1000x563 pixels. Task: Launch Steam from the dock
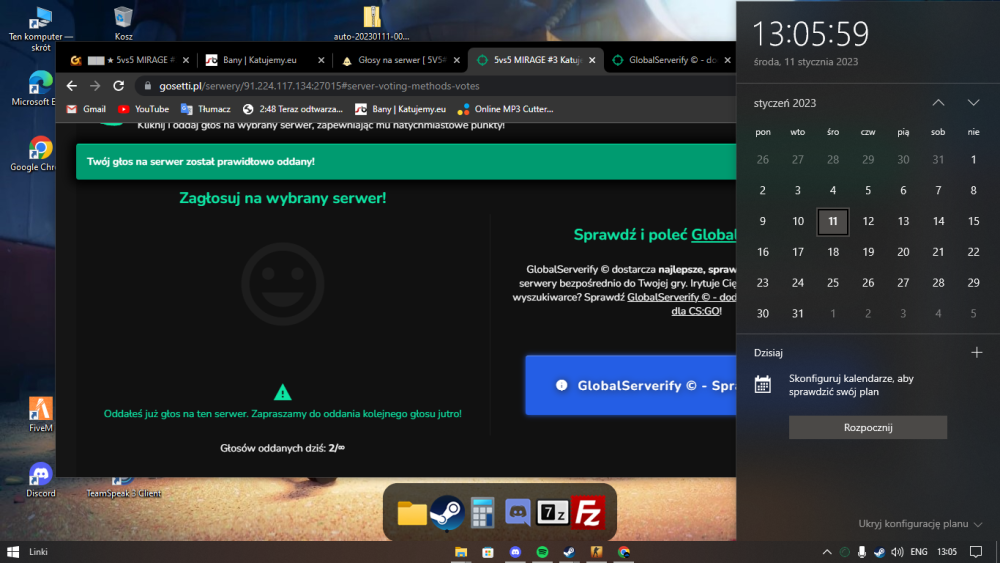[x=446, y=513]
